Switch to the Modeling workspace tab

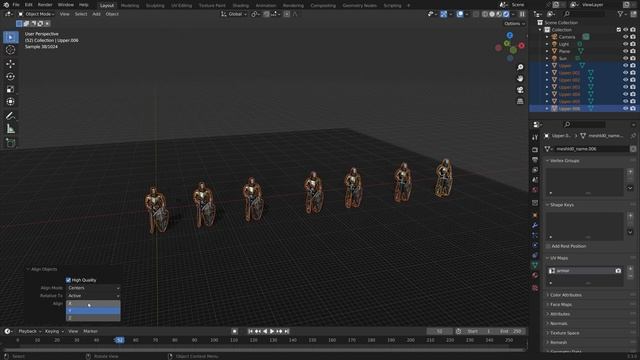pyautogui.click(x=130, y=5)
